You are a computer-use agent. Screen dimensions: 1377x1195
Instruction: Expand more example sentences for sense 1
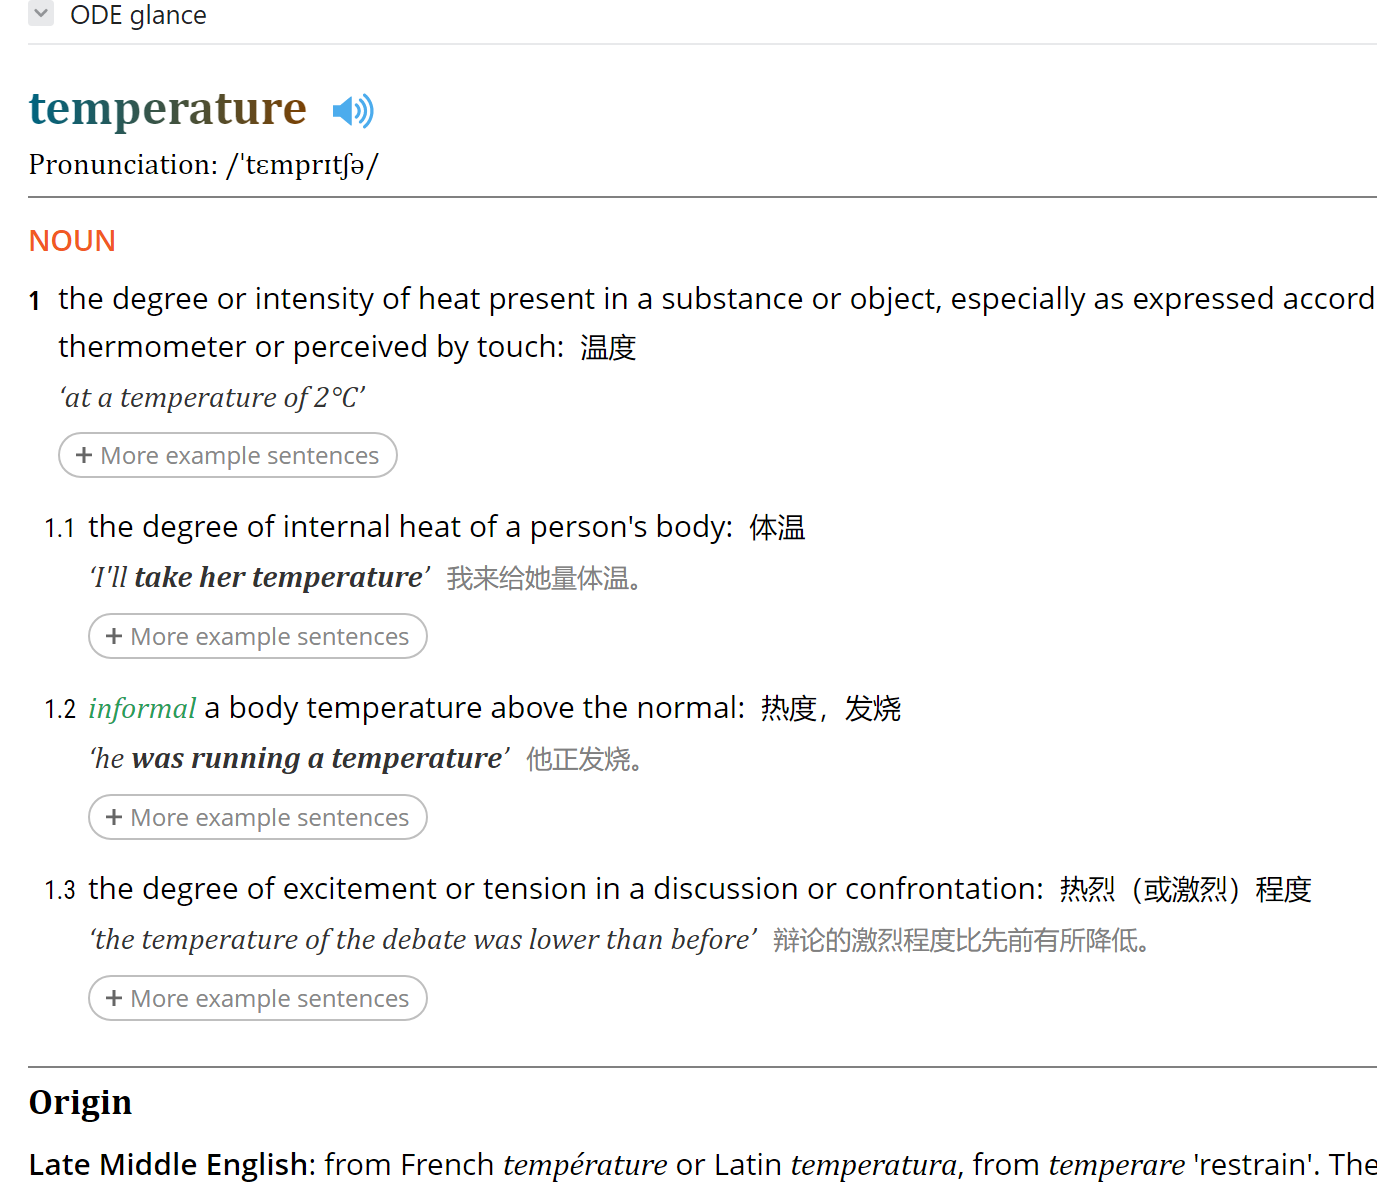pyautogui.click(x=228, y=455)
